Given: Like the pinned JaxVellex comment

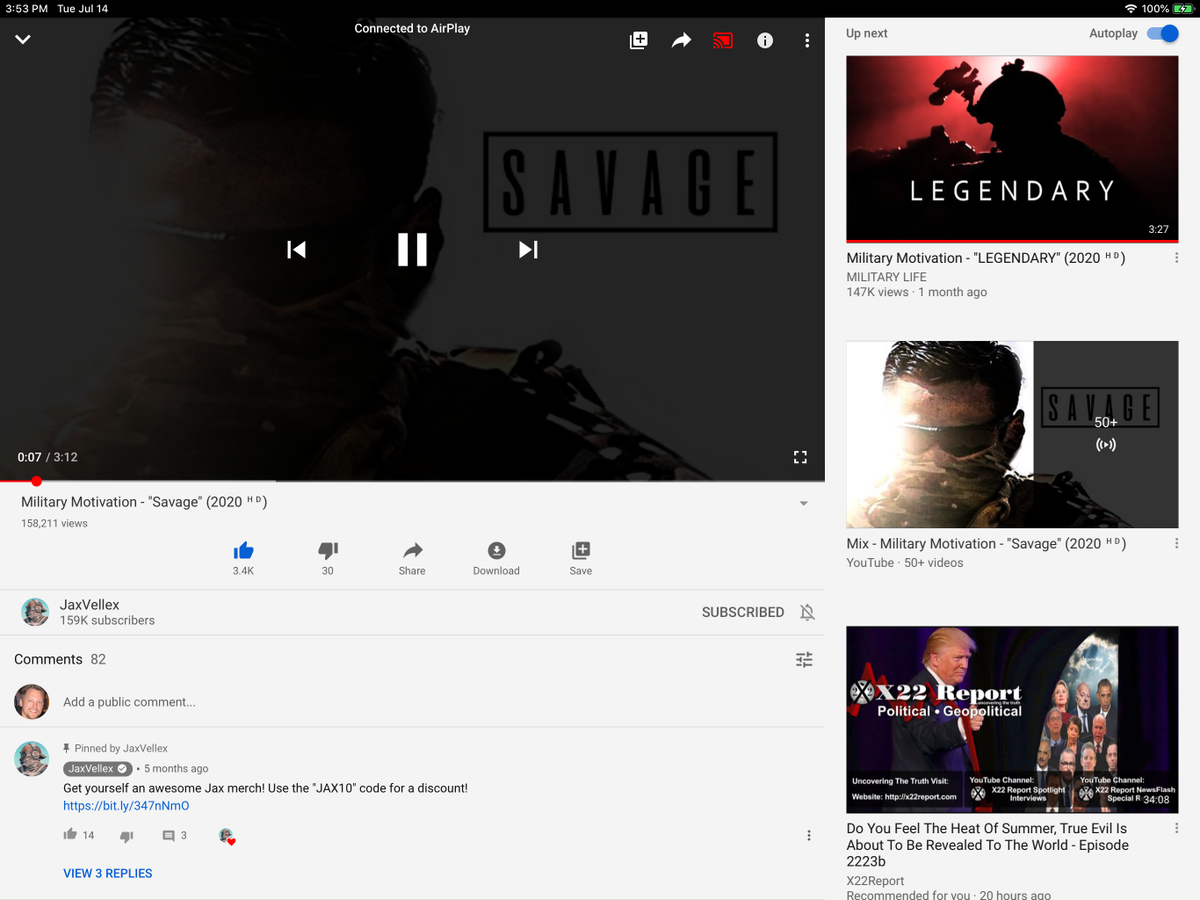Looking at the screenshot, I should tap(70, 835).
